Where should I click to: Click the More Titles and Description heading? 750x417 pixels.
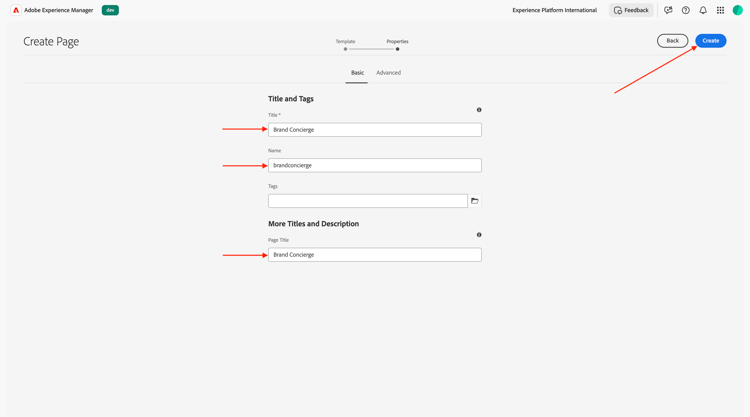click(313, 223)
